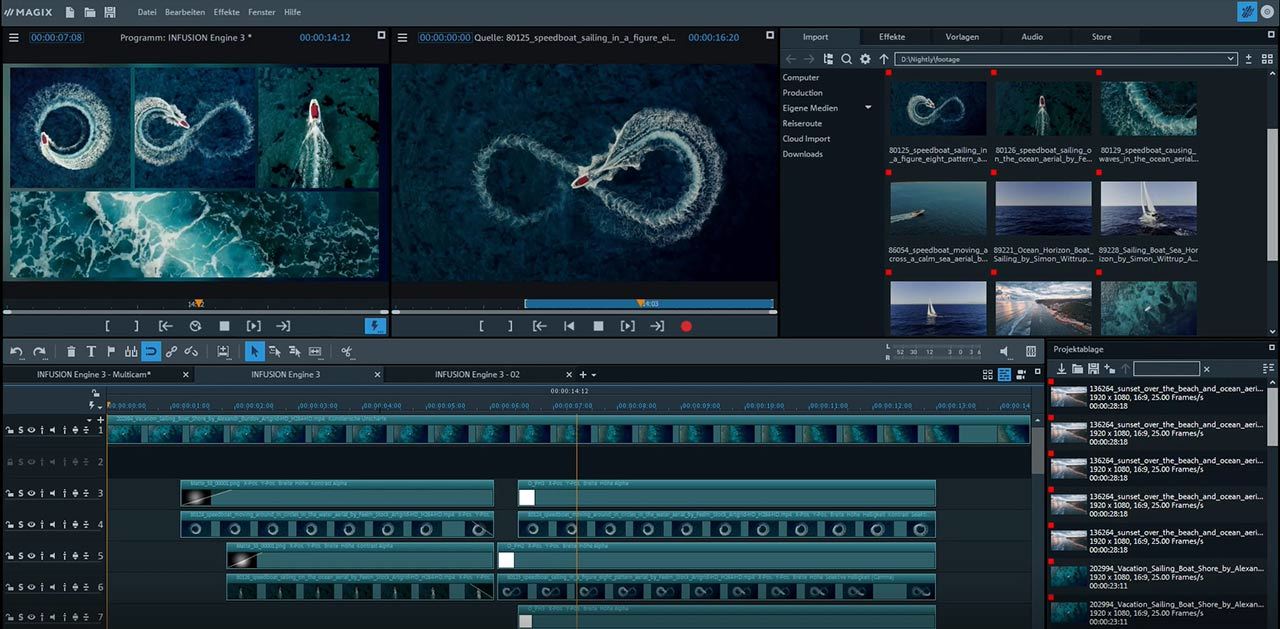
Task: Click the mixer icon beside the speaker
Action: coord(1031,352)
